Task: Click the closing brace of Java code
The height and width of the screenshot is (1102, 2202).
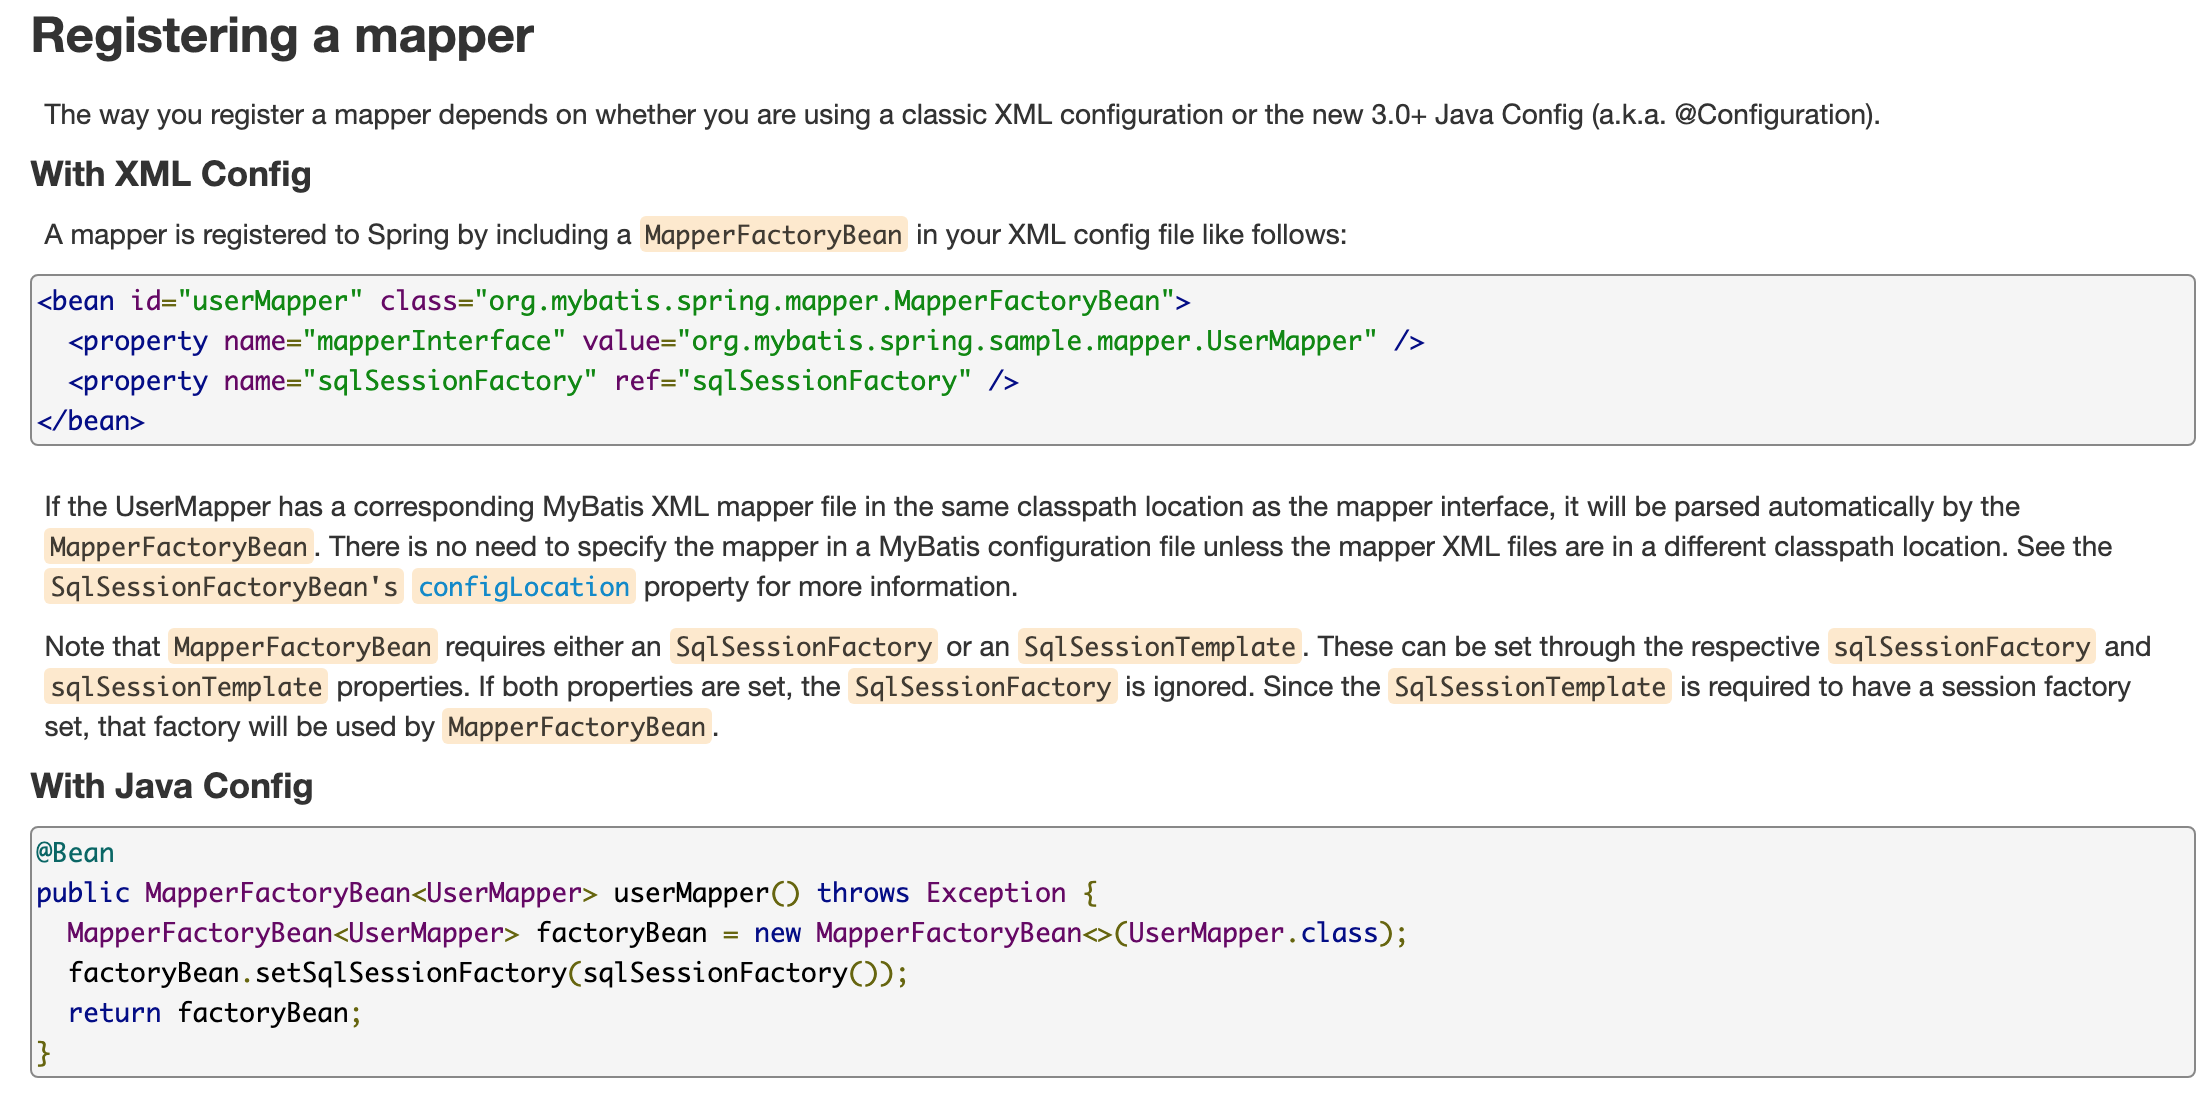Action: point(43,1053)
